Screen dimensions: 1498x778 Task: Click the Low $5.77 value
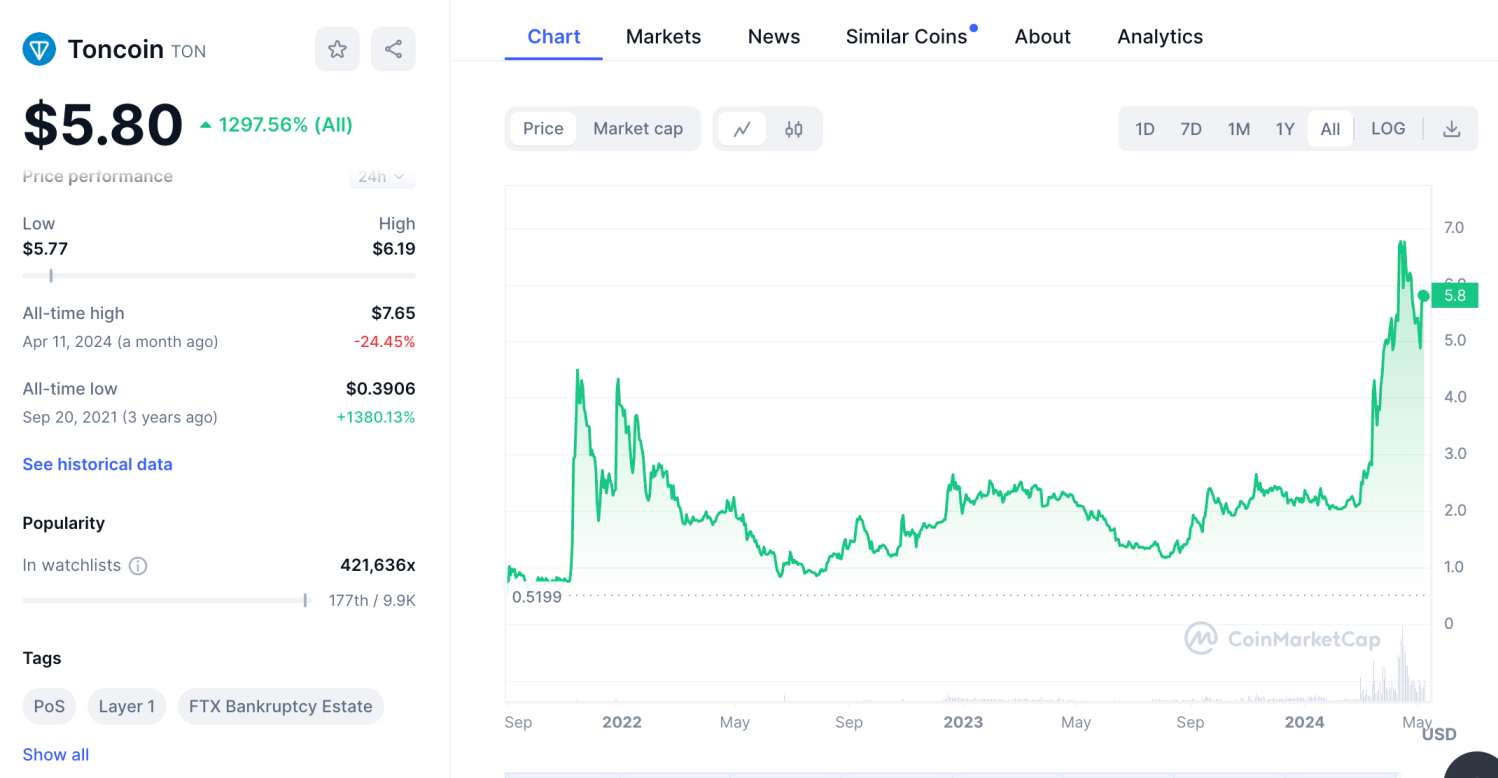(x=45, y=249)
